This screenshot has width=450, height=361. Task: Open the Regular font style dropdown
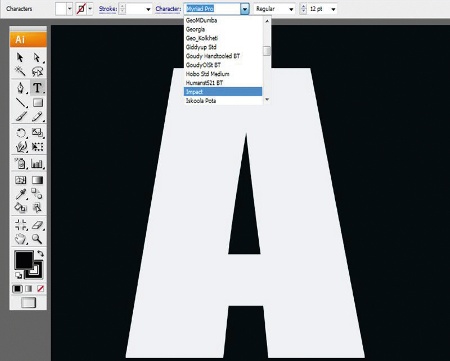click(275, 9)
